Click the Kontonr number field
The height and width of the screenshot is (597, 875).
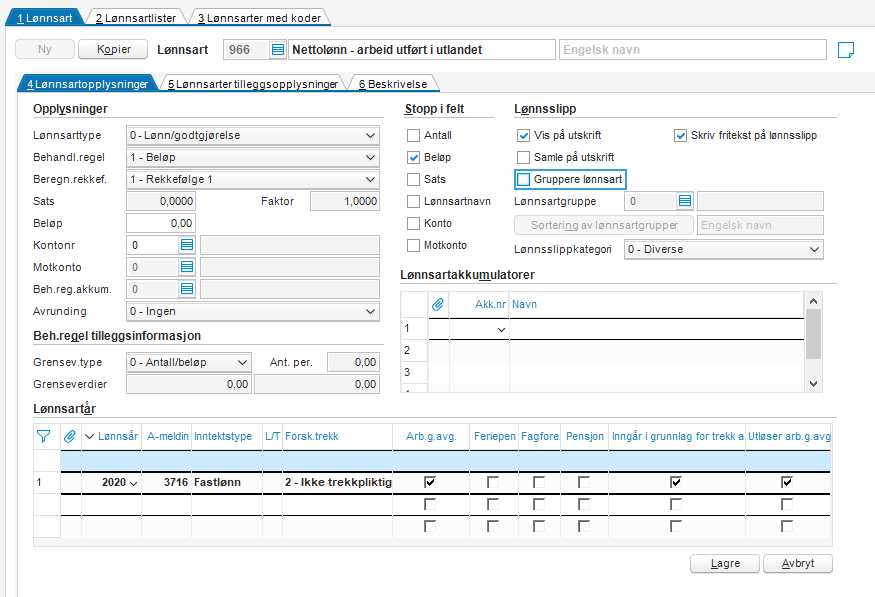[153, 245]
